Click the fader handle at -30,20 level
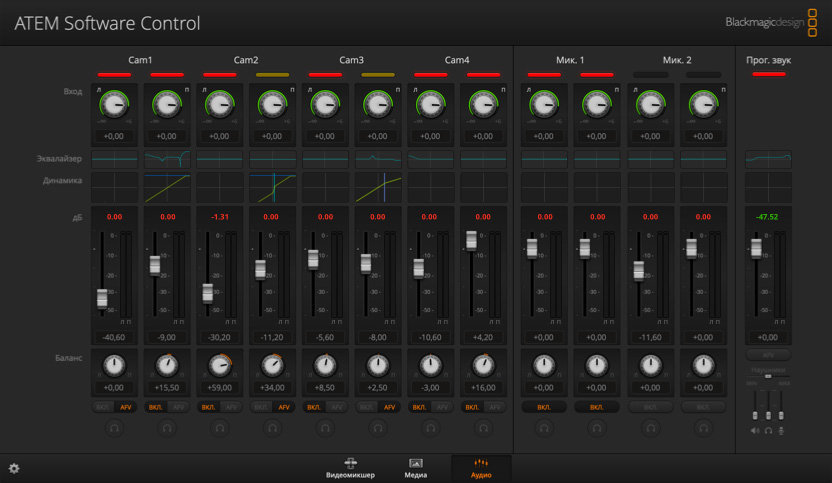The image size is (832, 483). [x=208, y=292]
